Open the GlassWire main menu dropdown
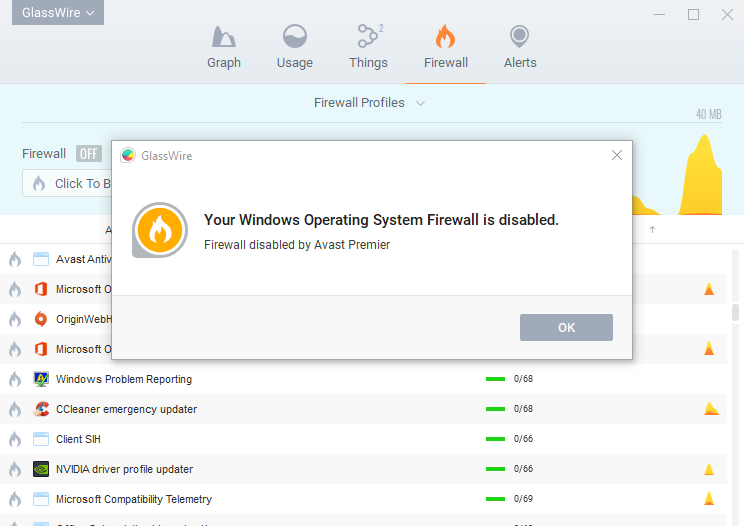 coord(60,13)
